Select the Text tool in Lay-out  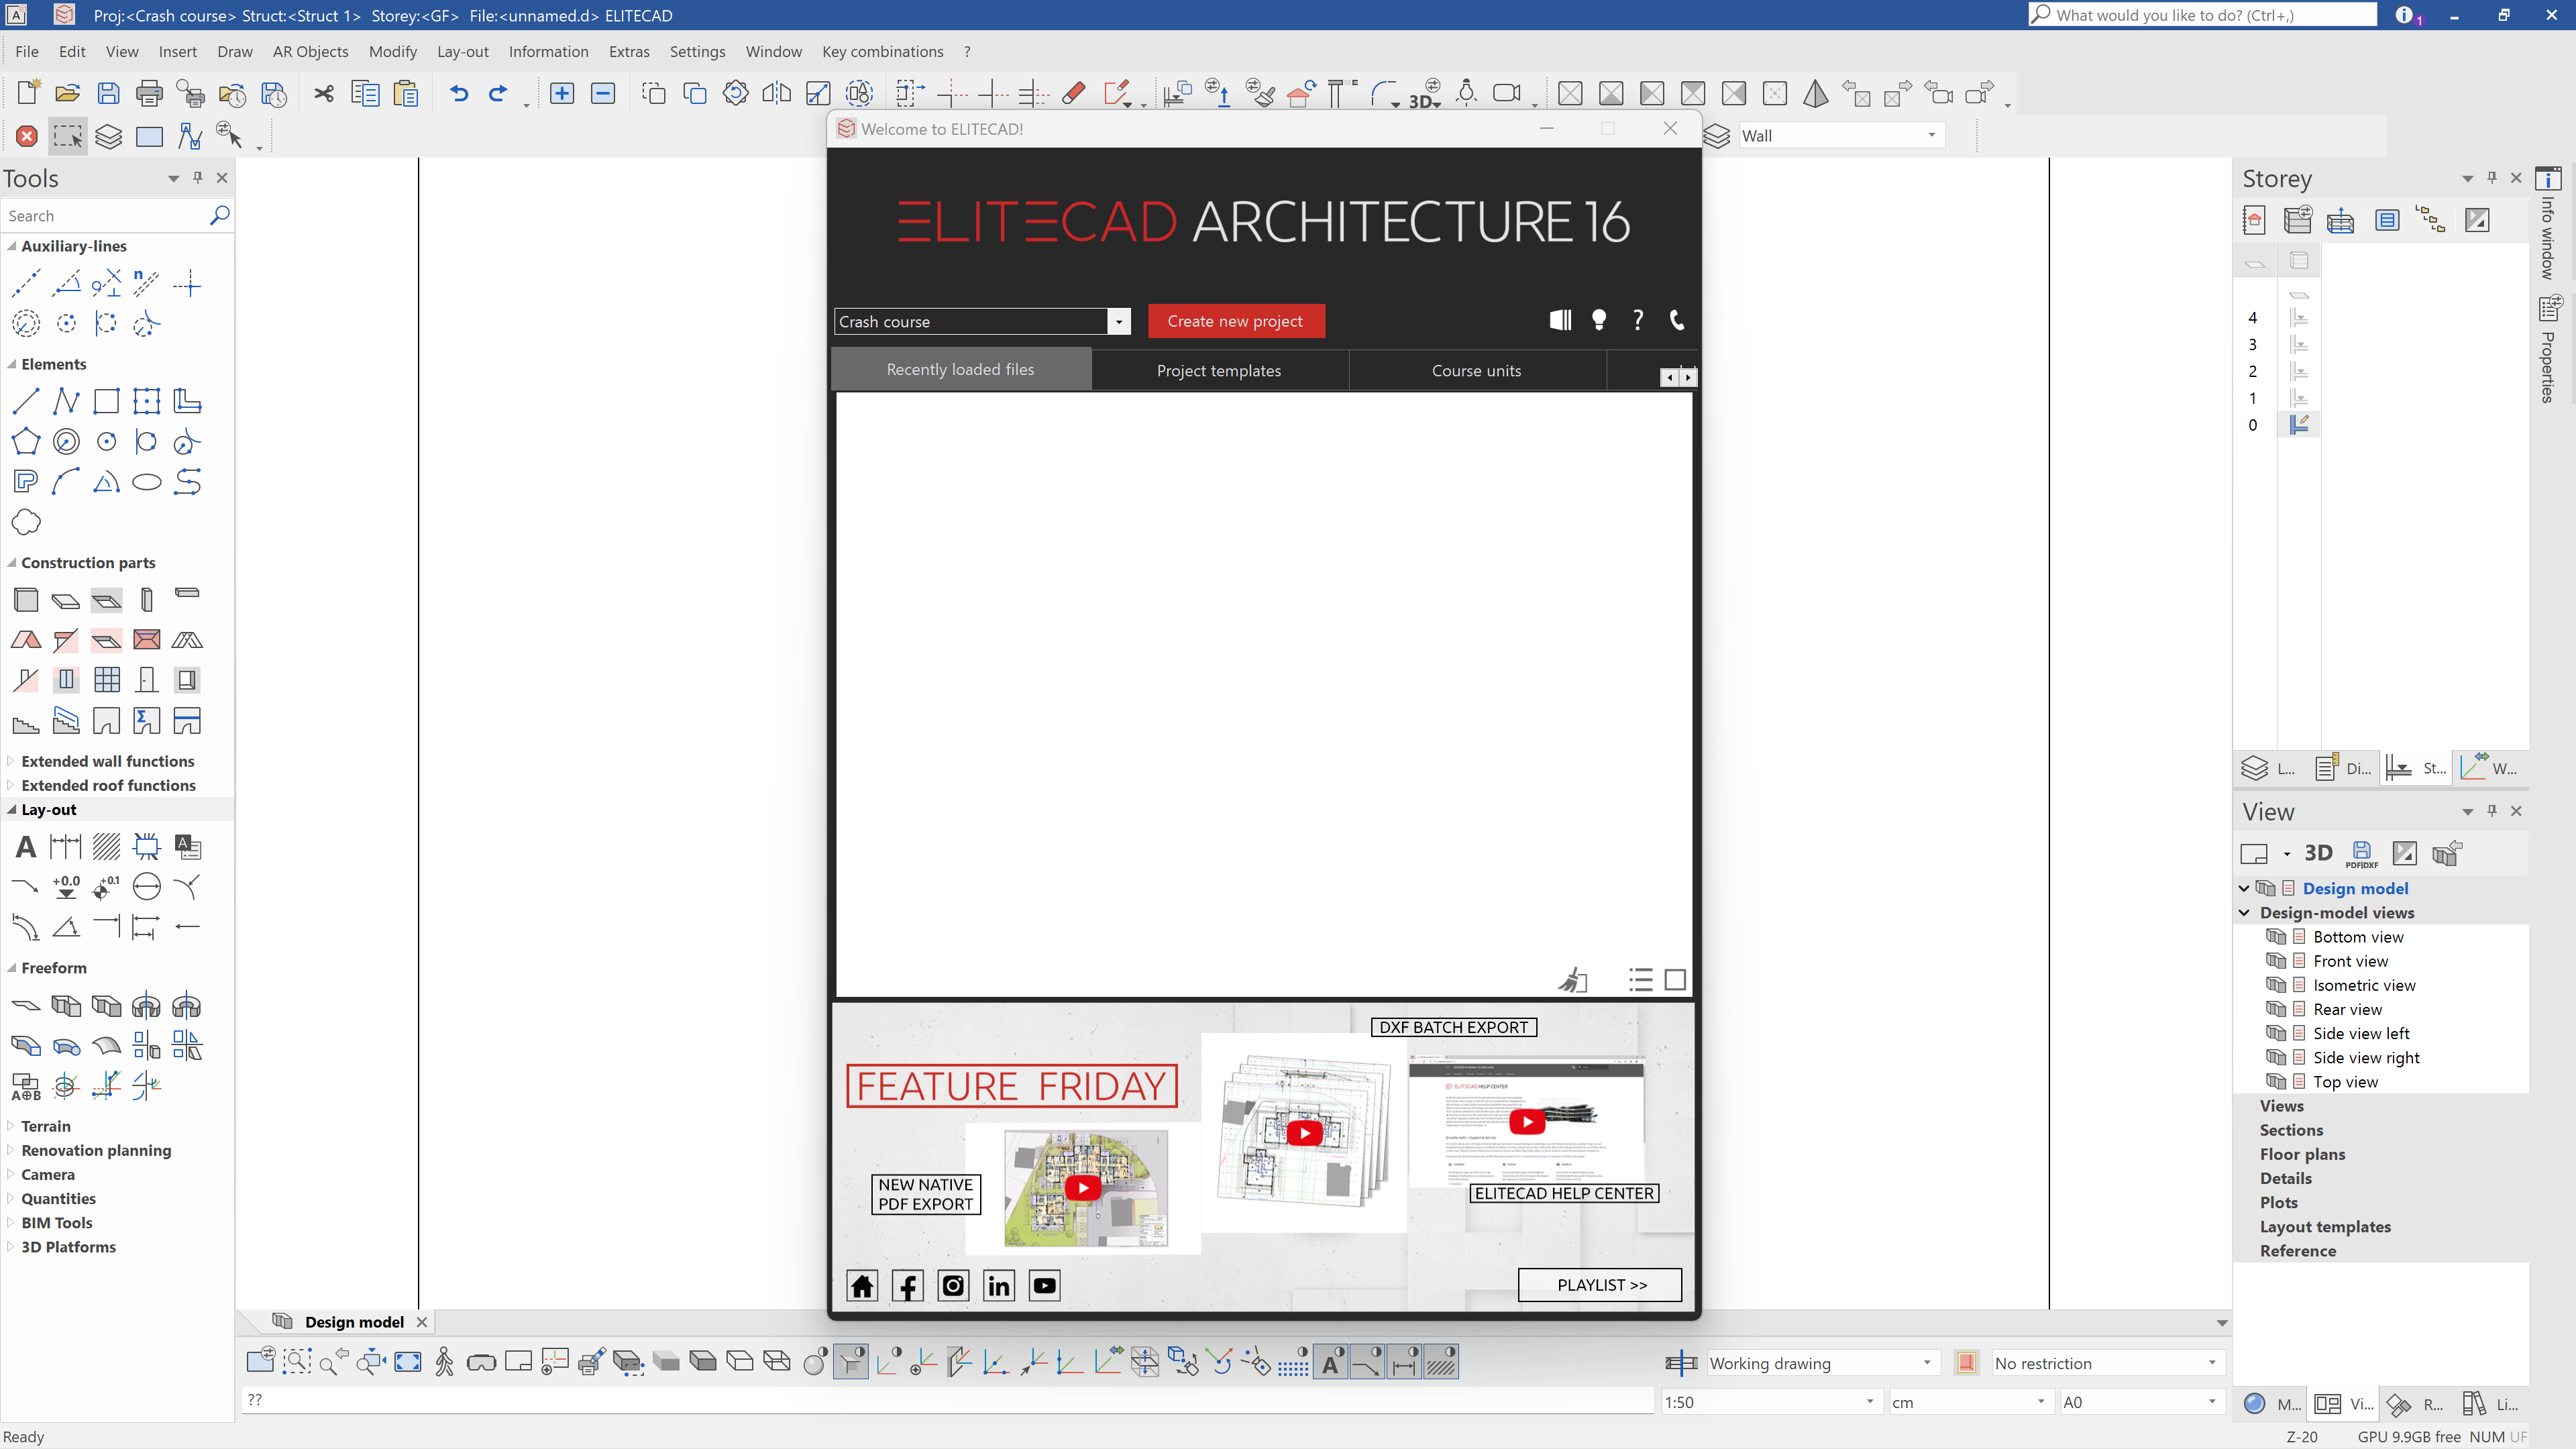point(26,847)
